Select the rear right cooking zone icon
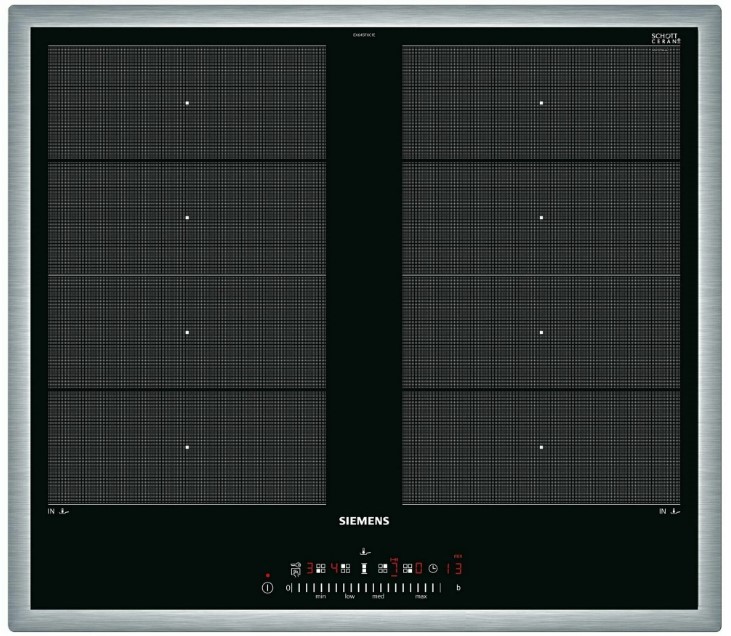The height and width of the screenshot is (636, 731). tap(383, 568)
